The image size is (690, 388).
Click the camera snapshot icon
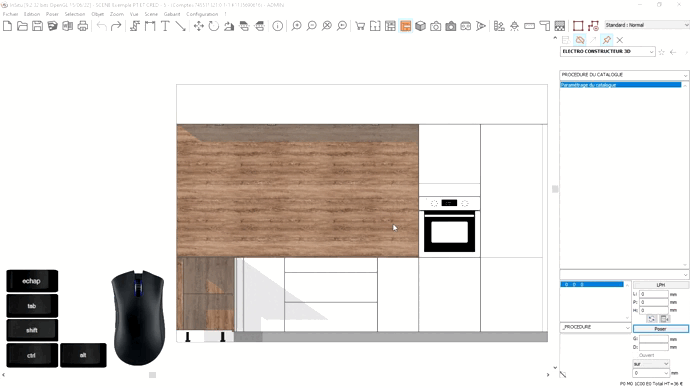tap(436, 26)
